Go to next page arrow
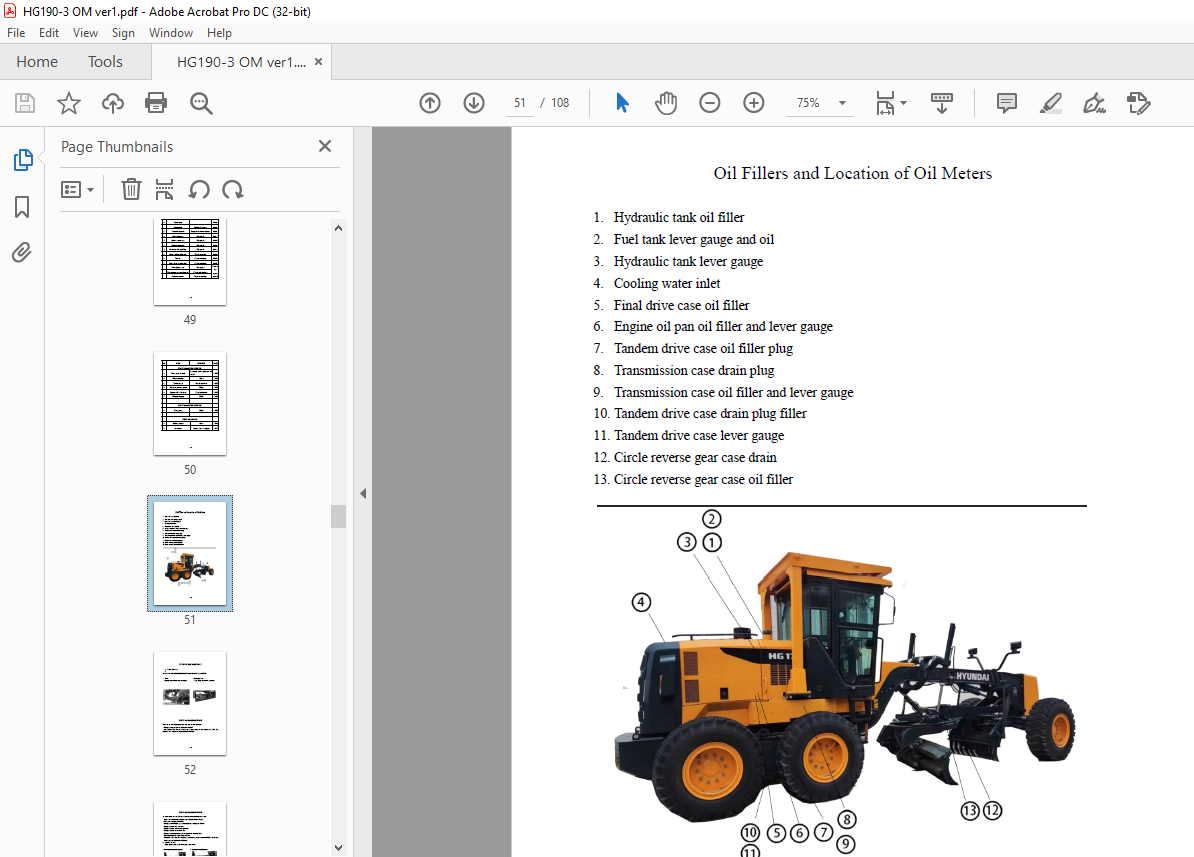Image resolution: width=1194 pixels, height=857 pixels. (474, 103)
